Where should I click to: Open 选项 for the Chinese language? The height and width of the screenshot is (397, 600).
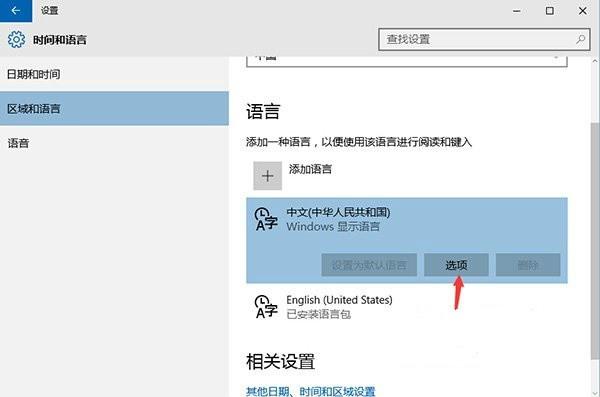pyautogui.click(x=456, y=265)
